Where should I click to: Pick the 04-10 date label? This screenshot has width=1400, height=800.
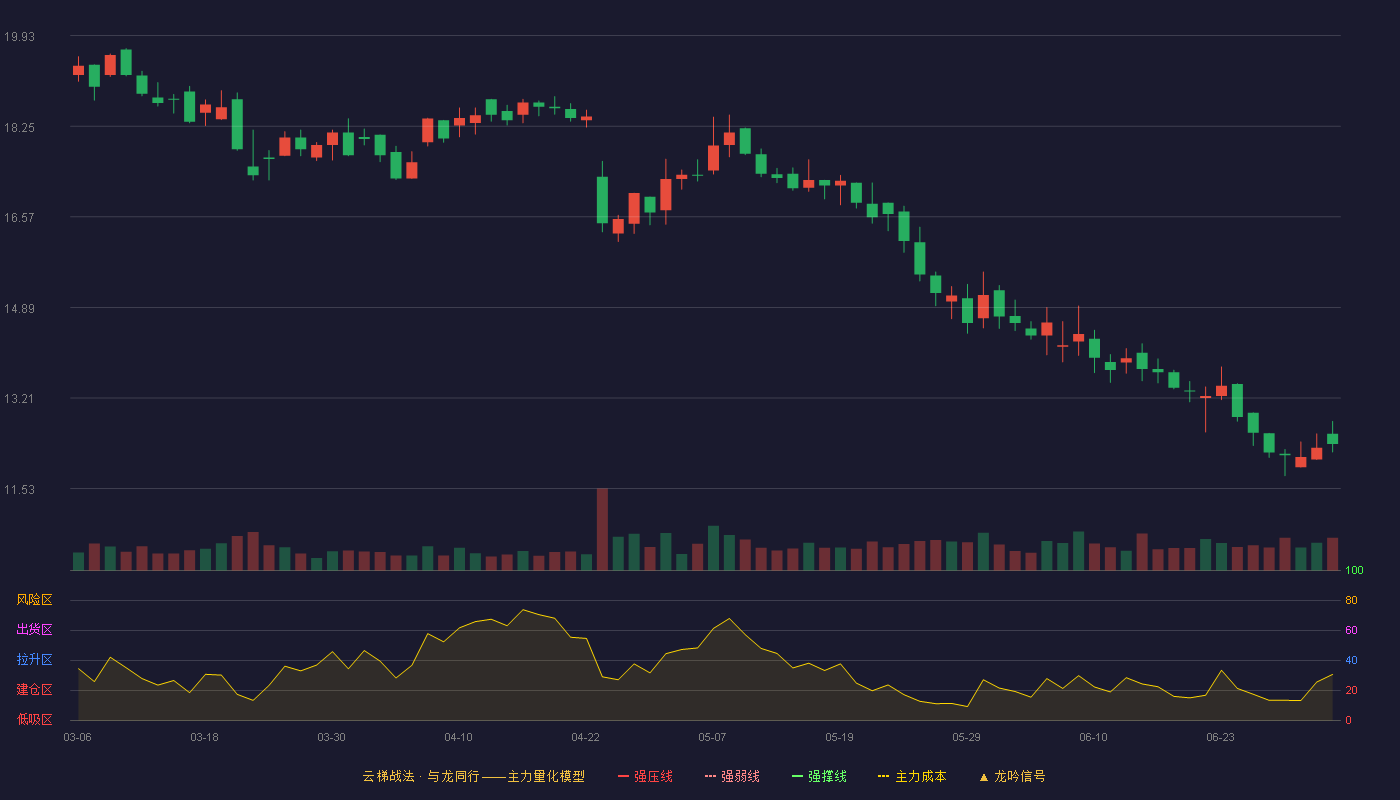pyautogui.click(x=458, y=737)
